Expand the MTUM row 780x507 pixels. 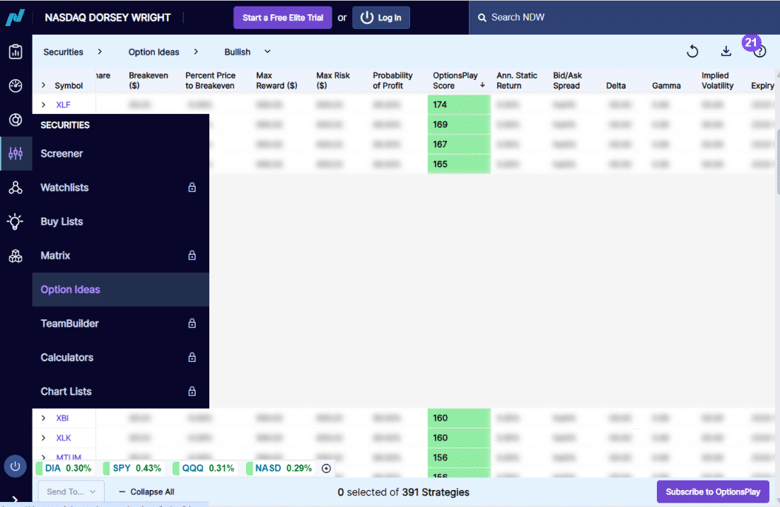tap(43, 457)
